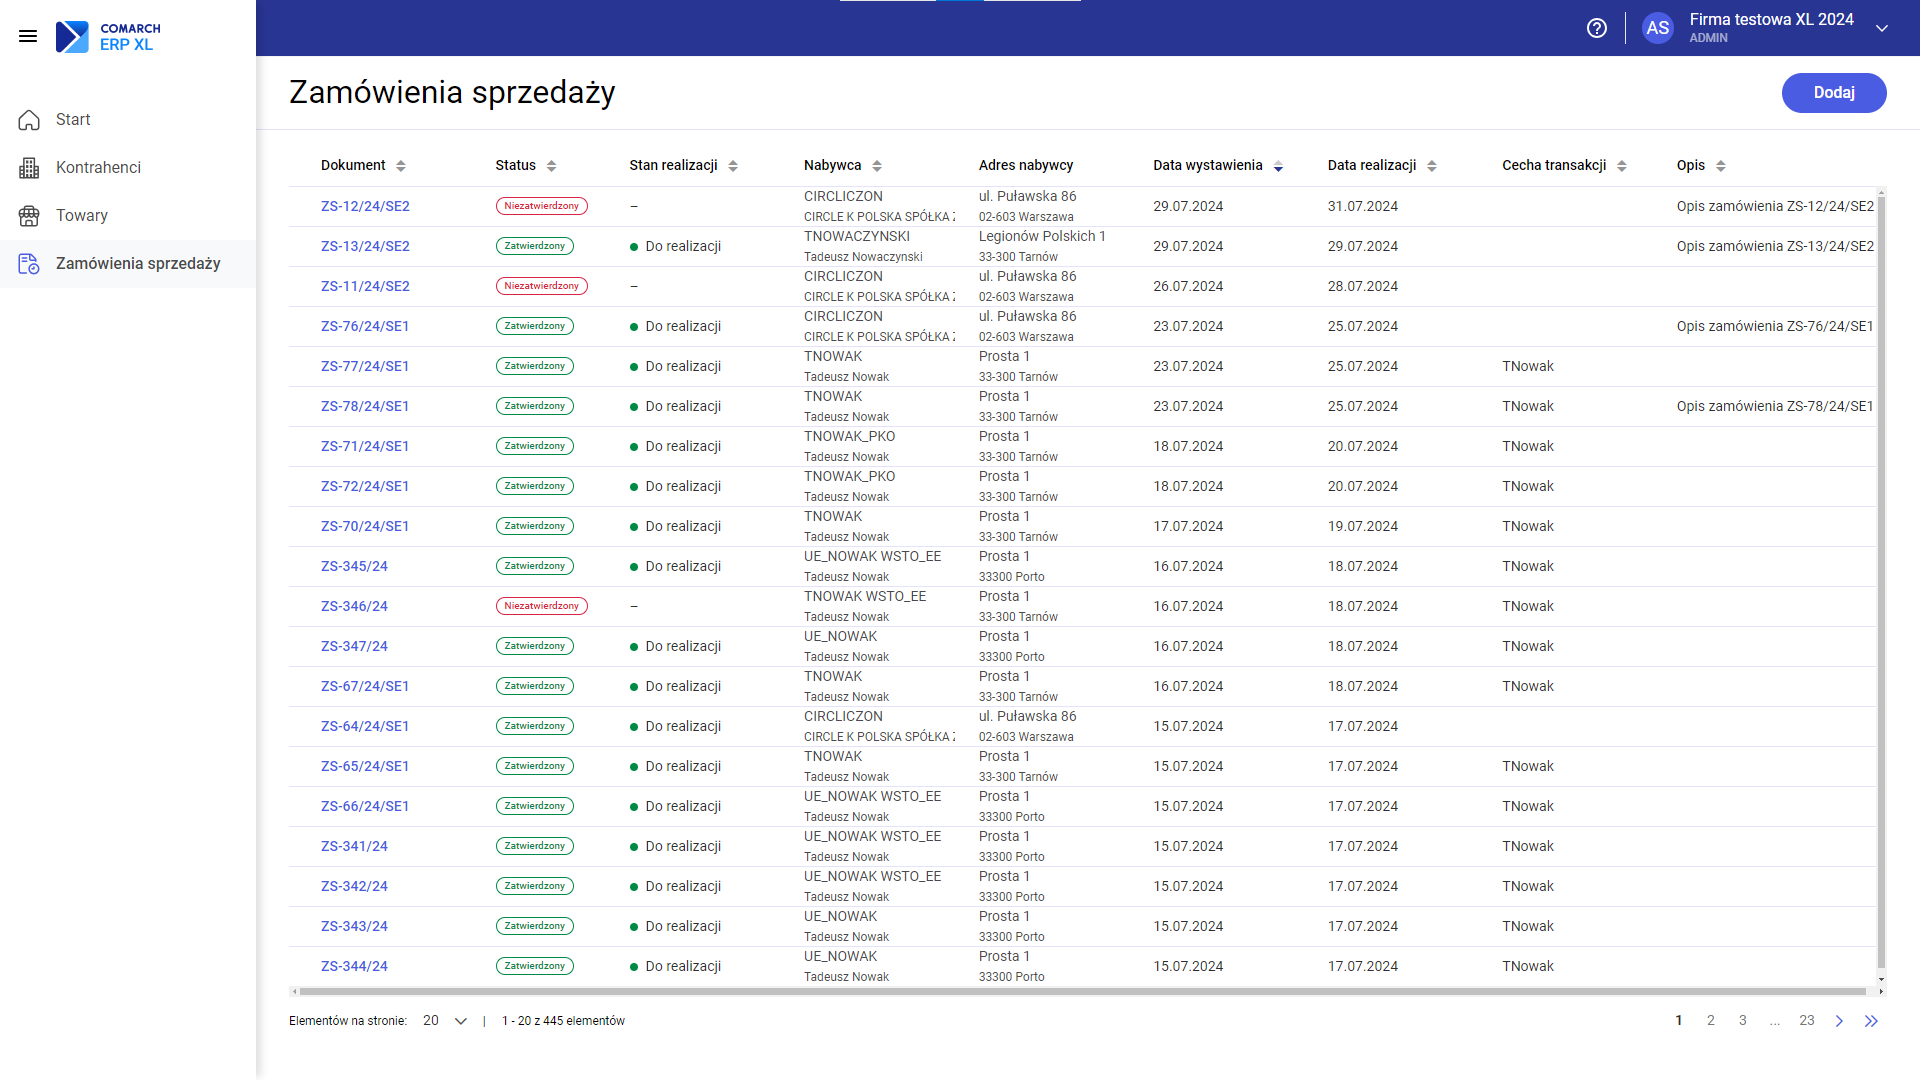Screen dimensions: 1920x1080
Task: Open the help question mark icon
Action: click(x=1597, y=28)
